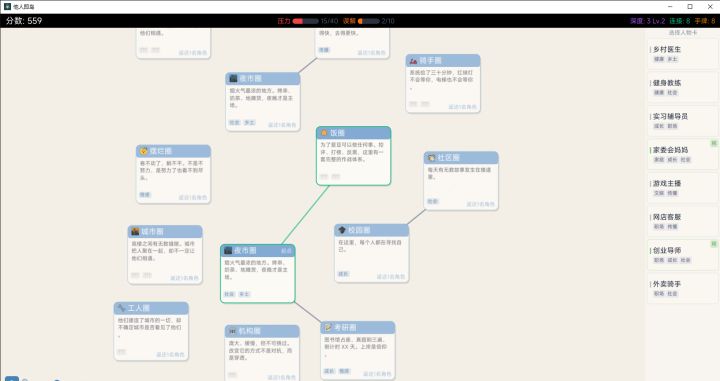720x381 pixels.
Task: Click the 起点 label on highlighted 夜市圈 node
Action: (286, 251)
